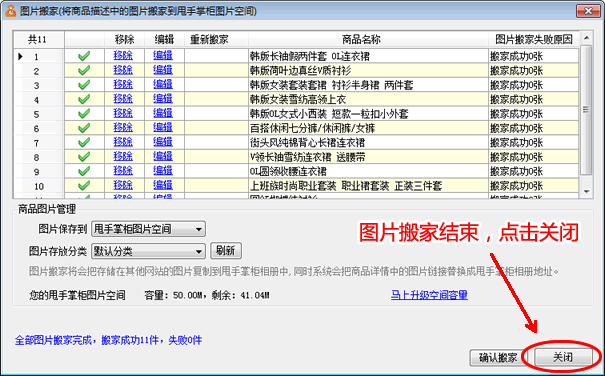Click the 商品名称 column header
The image size is (605, 376).
pos(361,39)
